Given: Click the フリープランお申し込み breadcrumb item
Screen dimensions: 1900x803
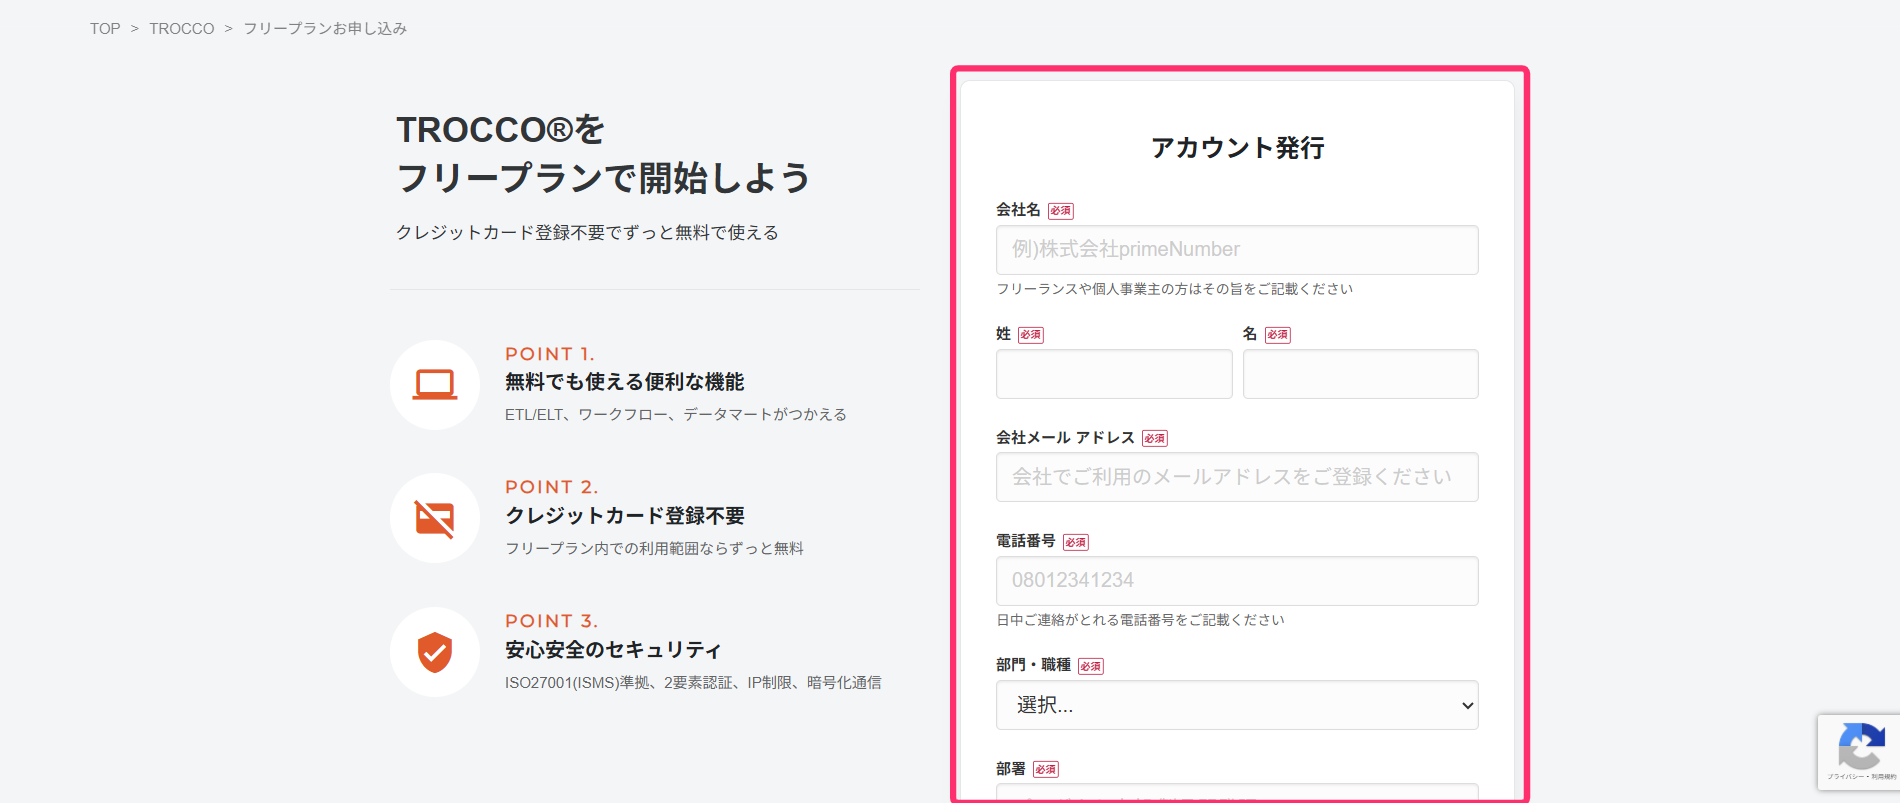Looking at the screenshot, I should 325,29.
